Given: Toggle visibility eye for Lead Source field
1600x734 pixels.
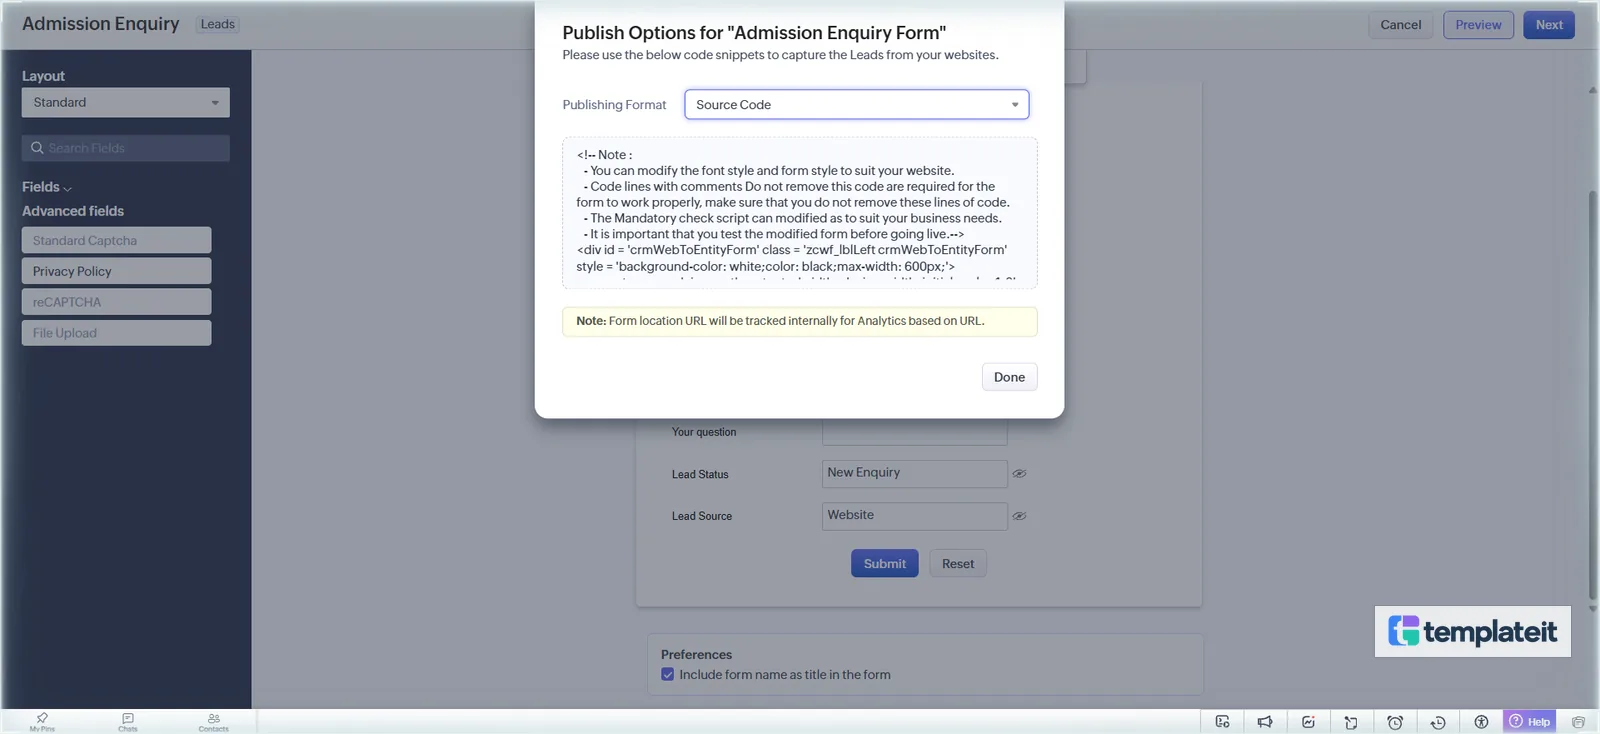Looking at the screenshot, I should coord(1019,516).
